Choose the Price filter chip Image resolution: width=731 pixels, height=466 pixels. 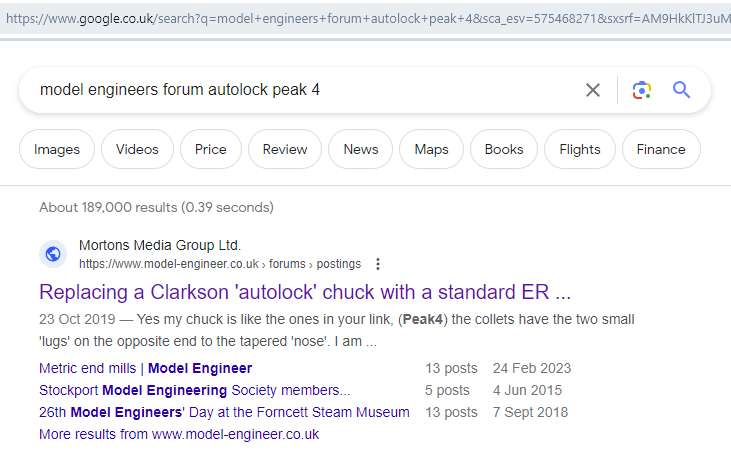click(211, 149)
